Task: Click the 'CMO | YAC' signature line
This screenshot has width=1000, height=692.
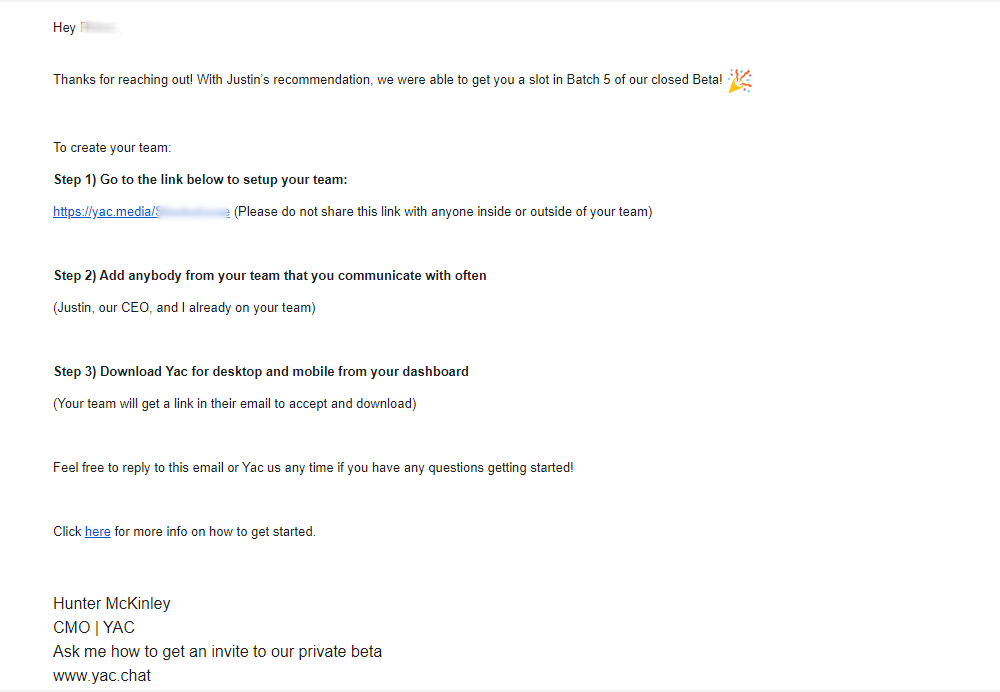Action: tap(94, 628)
